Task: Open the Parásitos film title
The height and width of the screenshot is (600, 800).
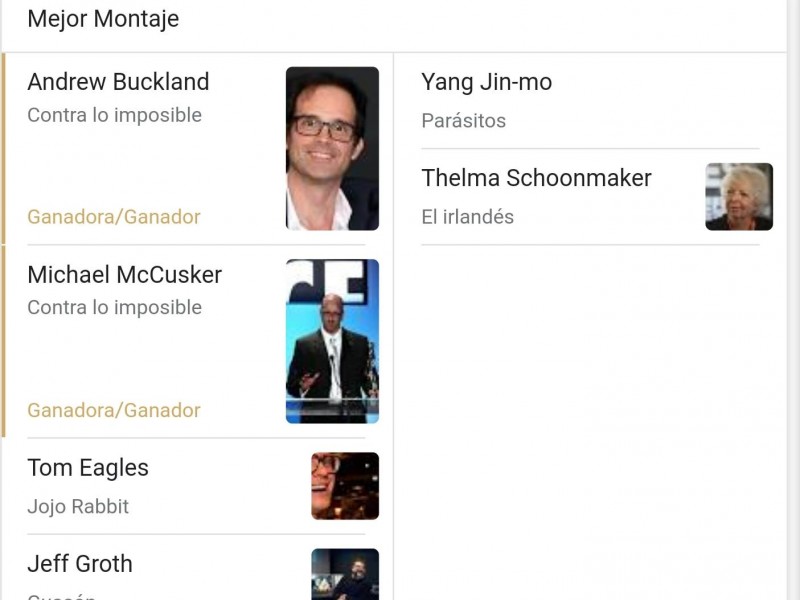Action: pyautogui.click(x=463, y=121)
